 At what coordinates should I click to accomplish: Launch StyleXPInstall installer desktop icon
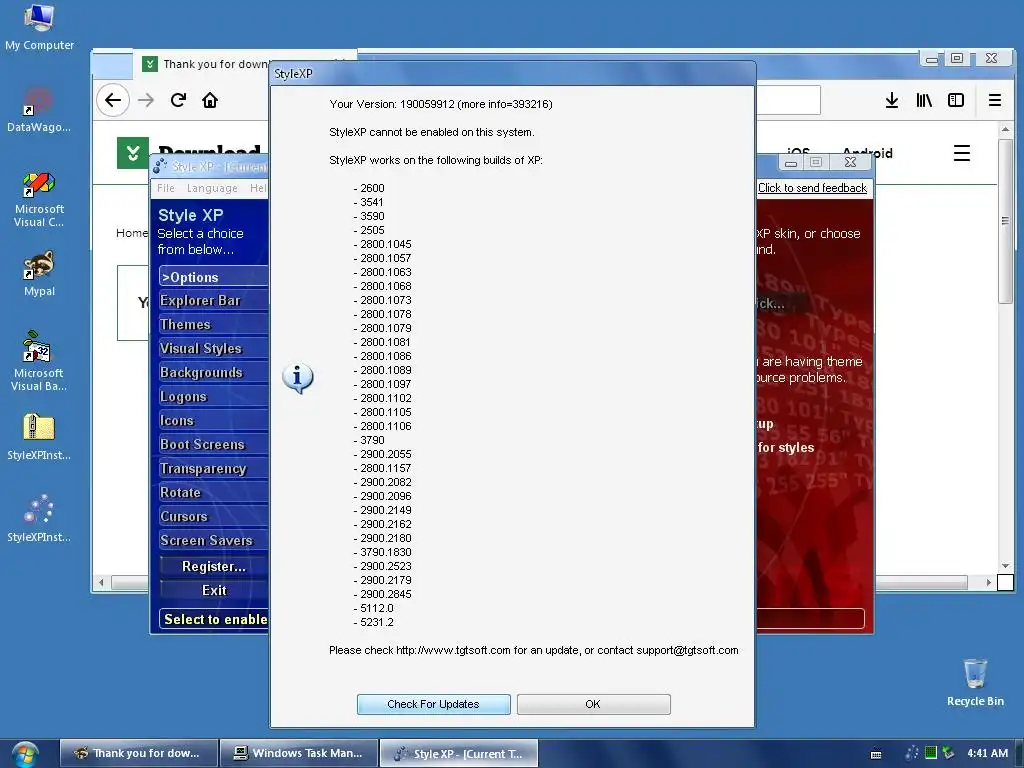(39, 519)
